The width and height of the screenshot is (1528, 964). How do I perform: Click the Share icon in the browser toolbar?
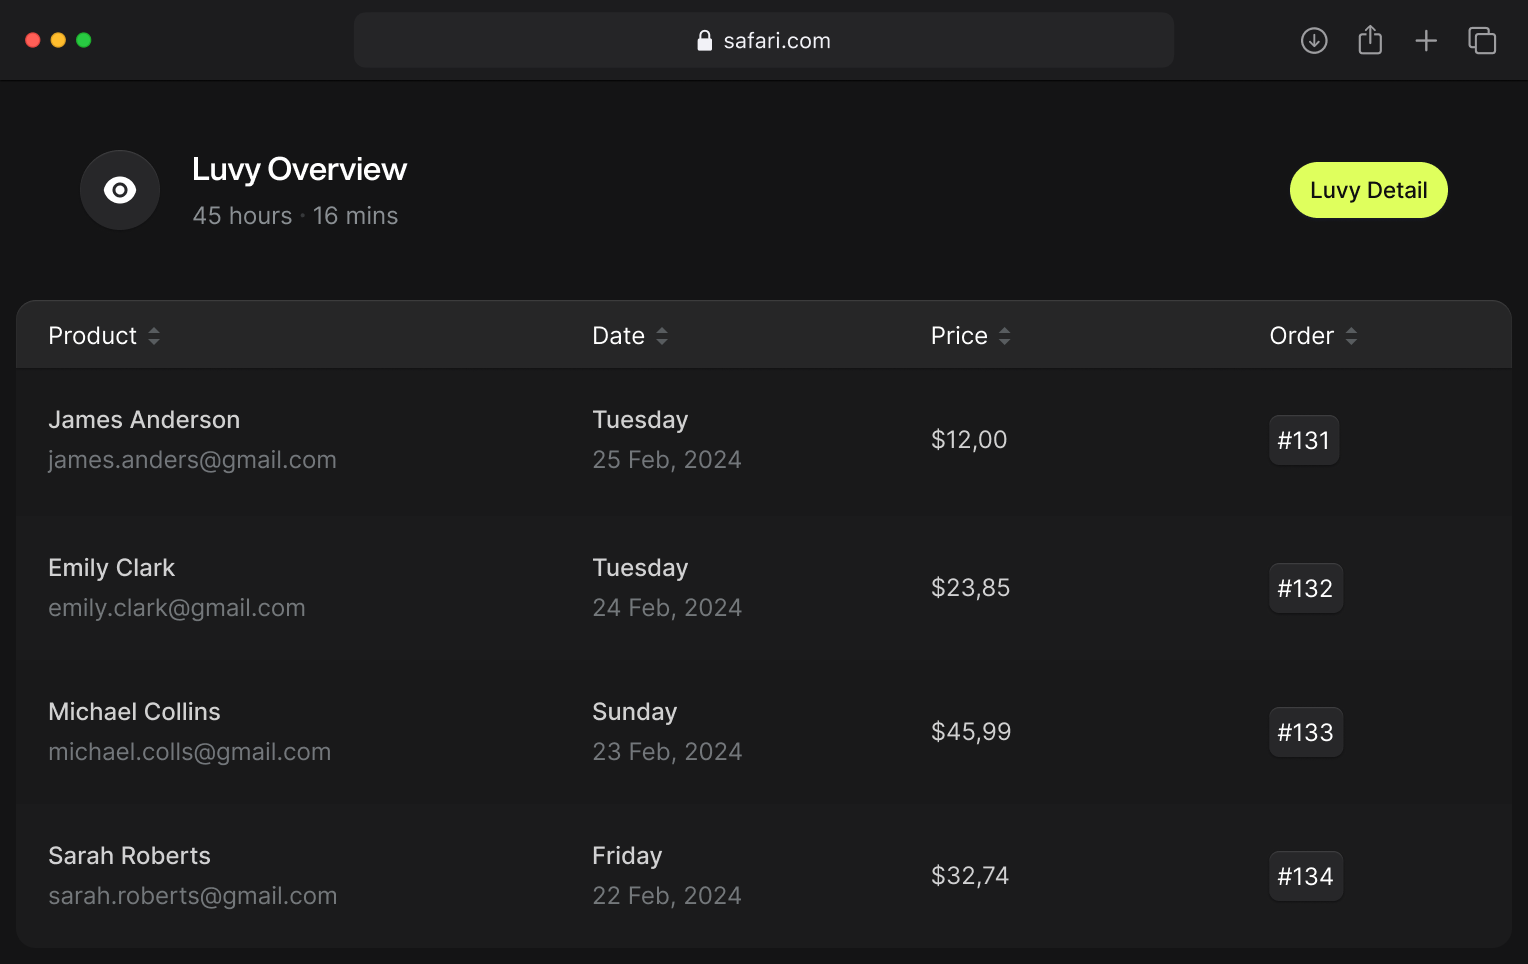tap(1370, 41)
